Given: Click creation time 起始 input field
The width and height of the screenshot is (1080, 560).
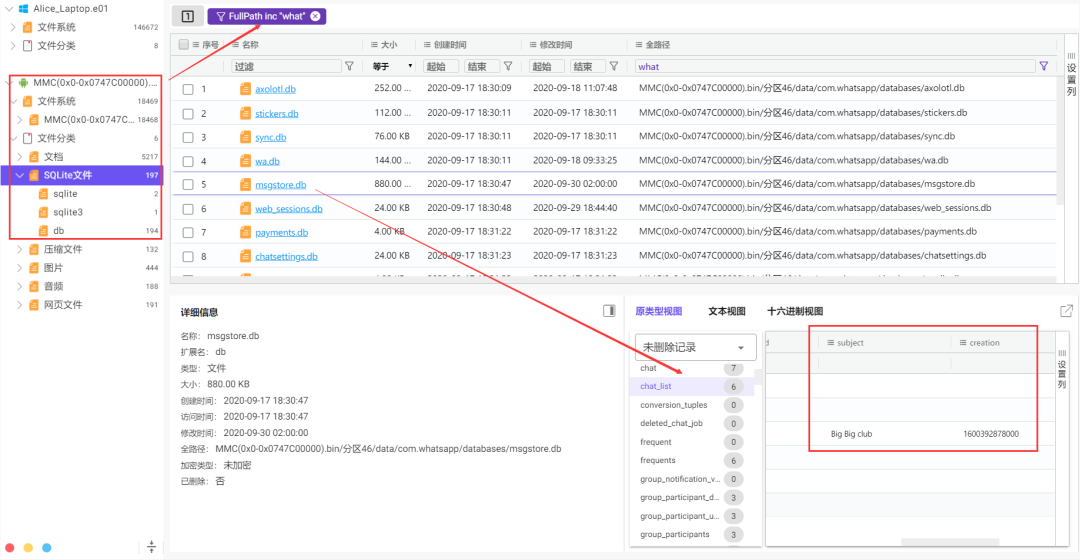Looking at the screenshot, I should [439, 66].
